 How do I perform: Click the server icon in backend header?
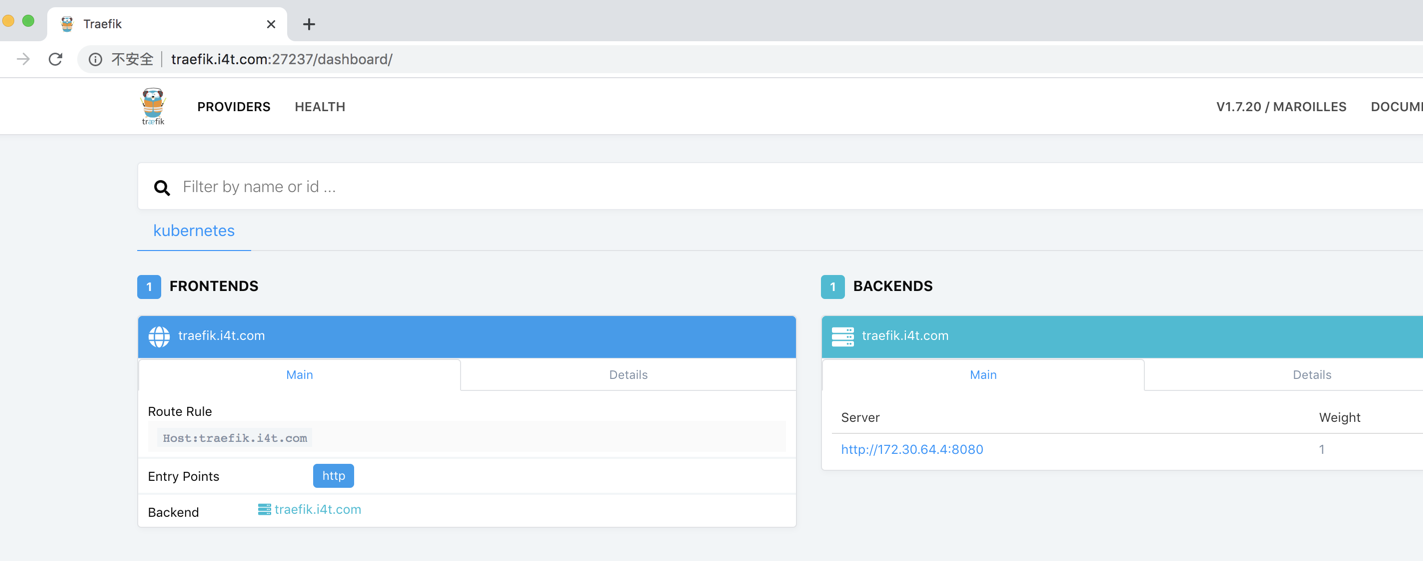coord(842,337)
